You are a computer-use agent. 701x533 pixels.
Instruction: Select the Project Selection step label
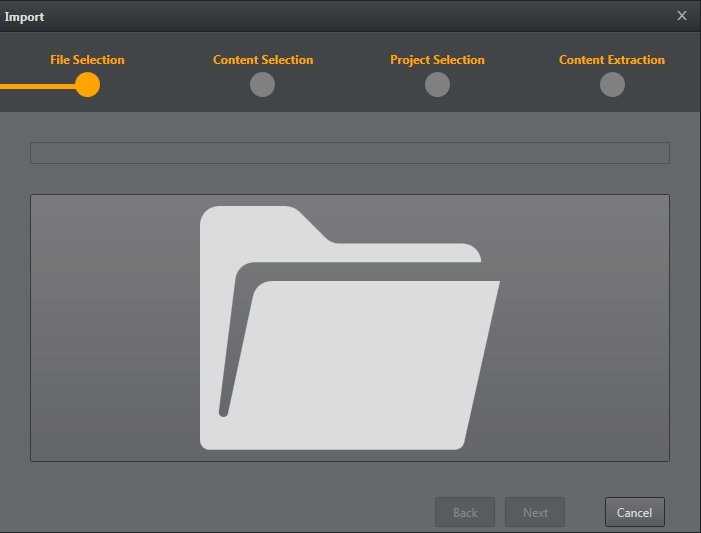[x=437, y=60]
